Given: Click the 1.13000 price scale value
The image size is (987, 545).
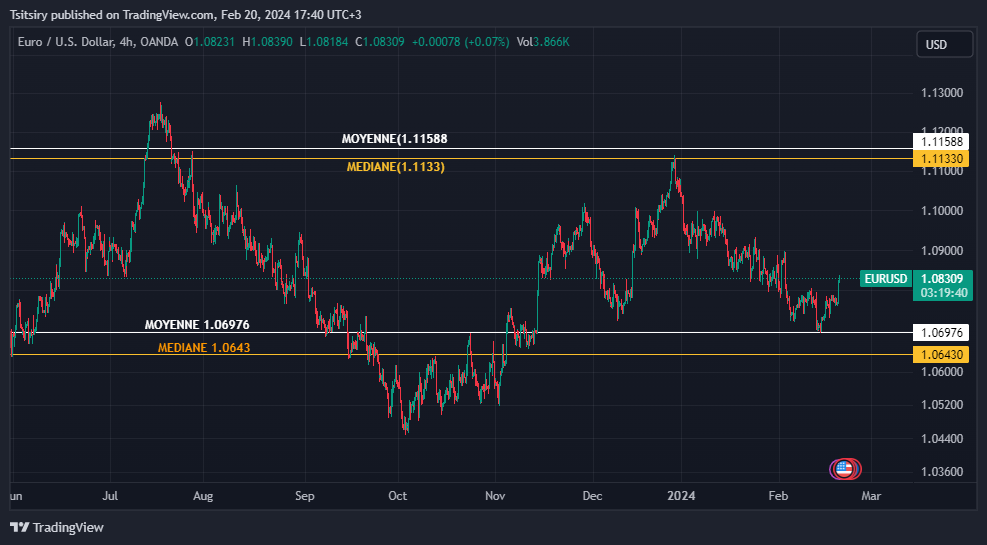Looking at the screenshot, I should [942, 93].
